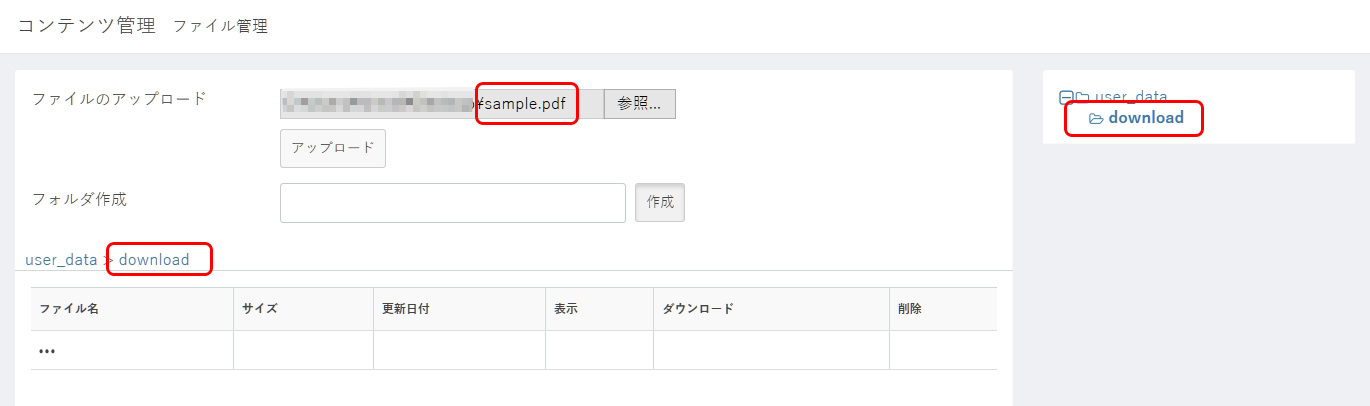Image resolution: width=1370 pixels, height=406 pixels.
Task: Select user_data in the folder tree
Action: 1131,97
